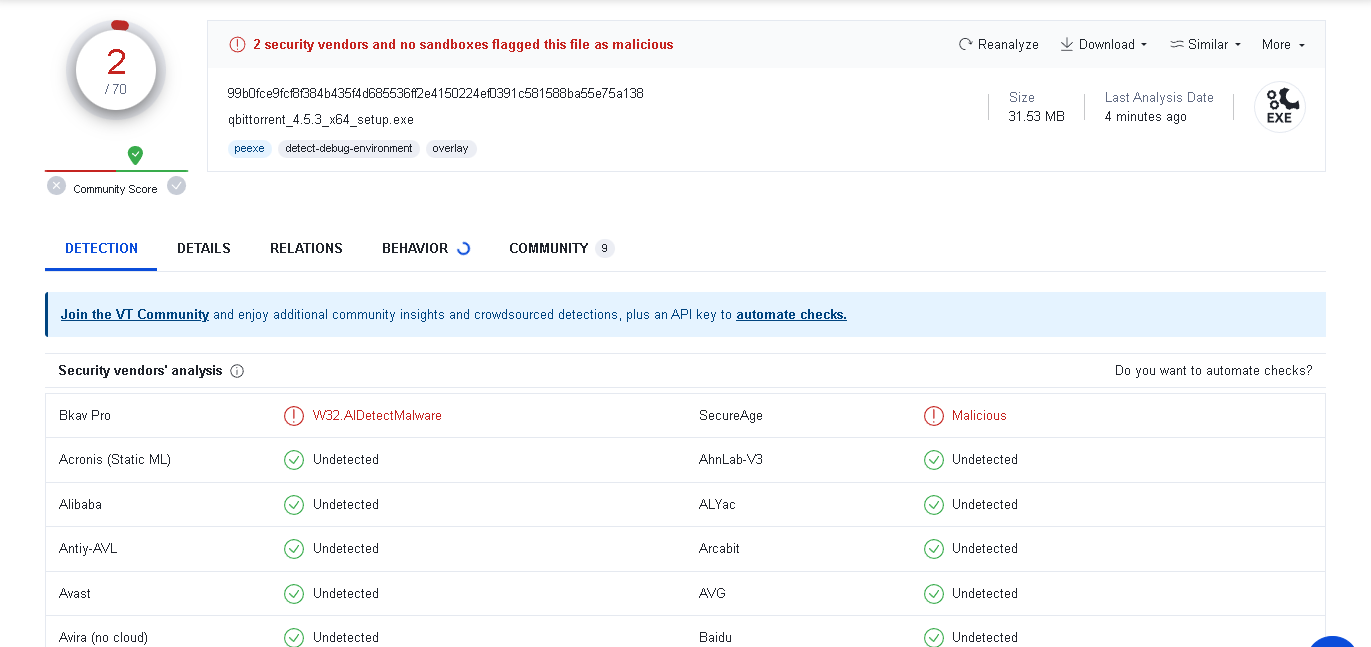Viewport: 1371px width, 647px height.
Task: Click the detect-debug-environment tag
Action: coord(349,149)
